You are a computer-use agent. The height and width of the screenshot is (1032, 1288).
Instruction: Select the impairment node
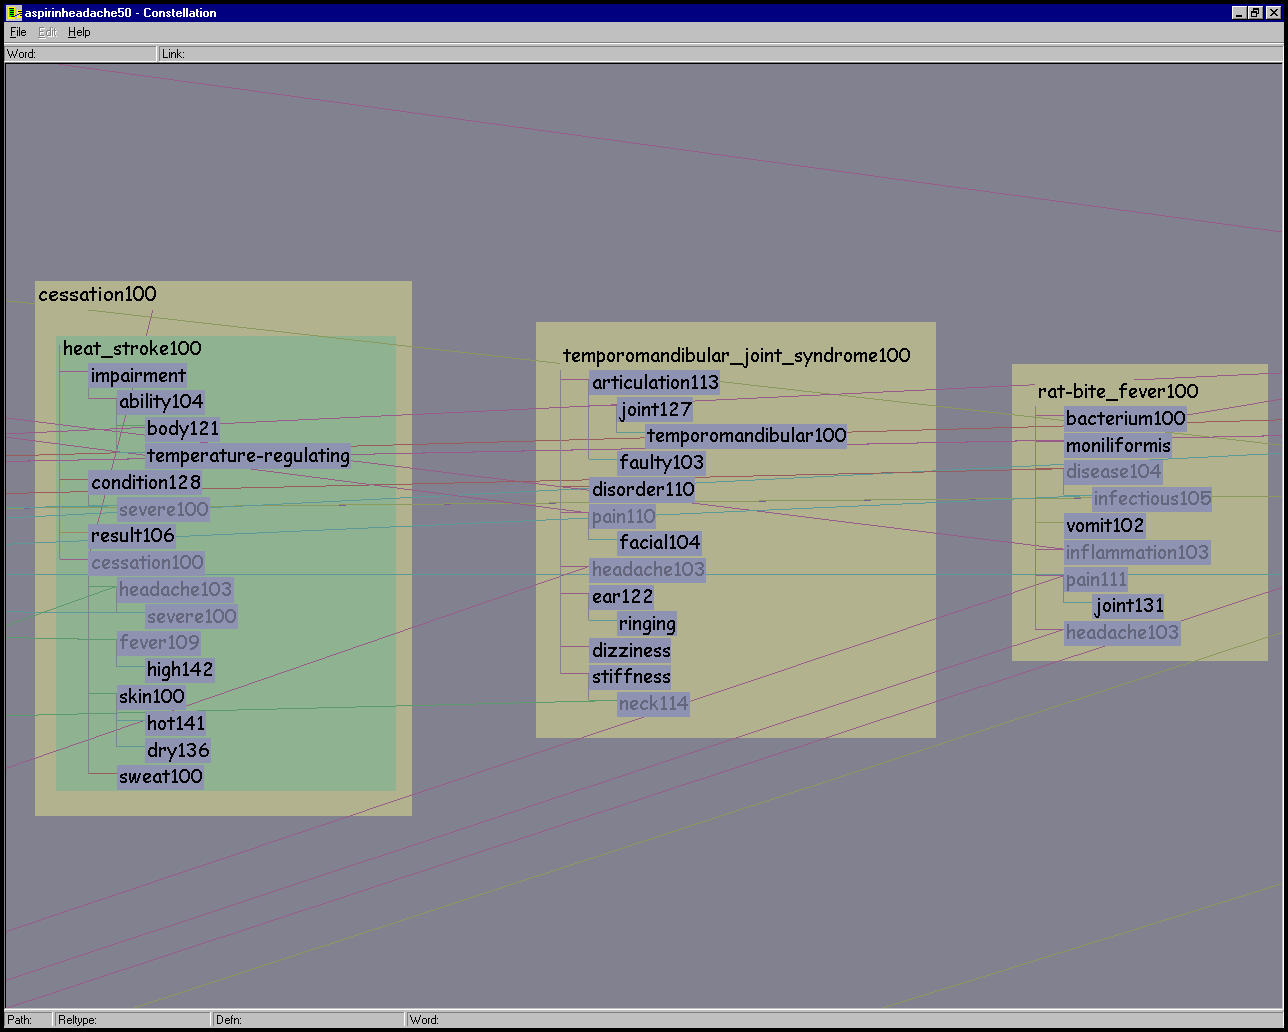[x=138, y=375]
